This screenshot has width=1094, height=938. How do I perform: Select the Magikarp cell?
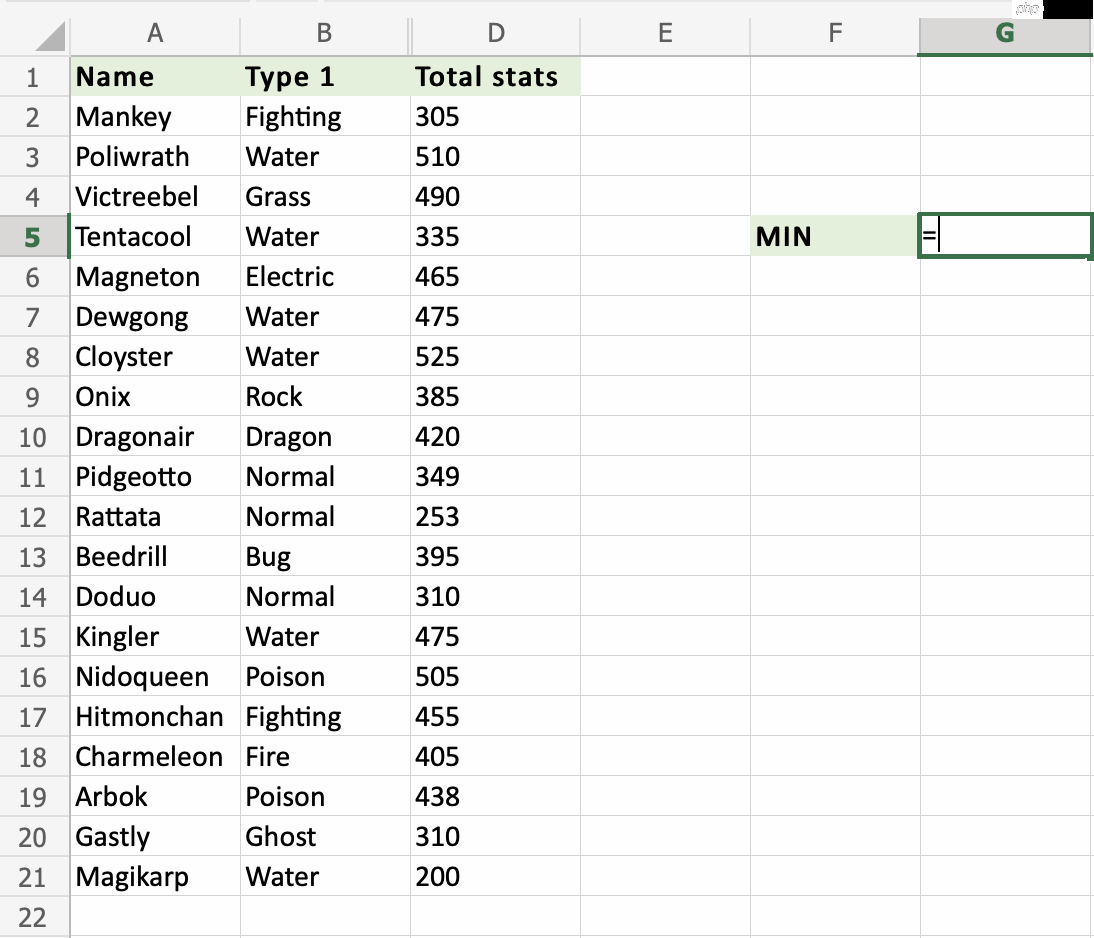pos(155,877)
